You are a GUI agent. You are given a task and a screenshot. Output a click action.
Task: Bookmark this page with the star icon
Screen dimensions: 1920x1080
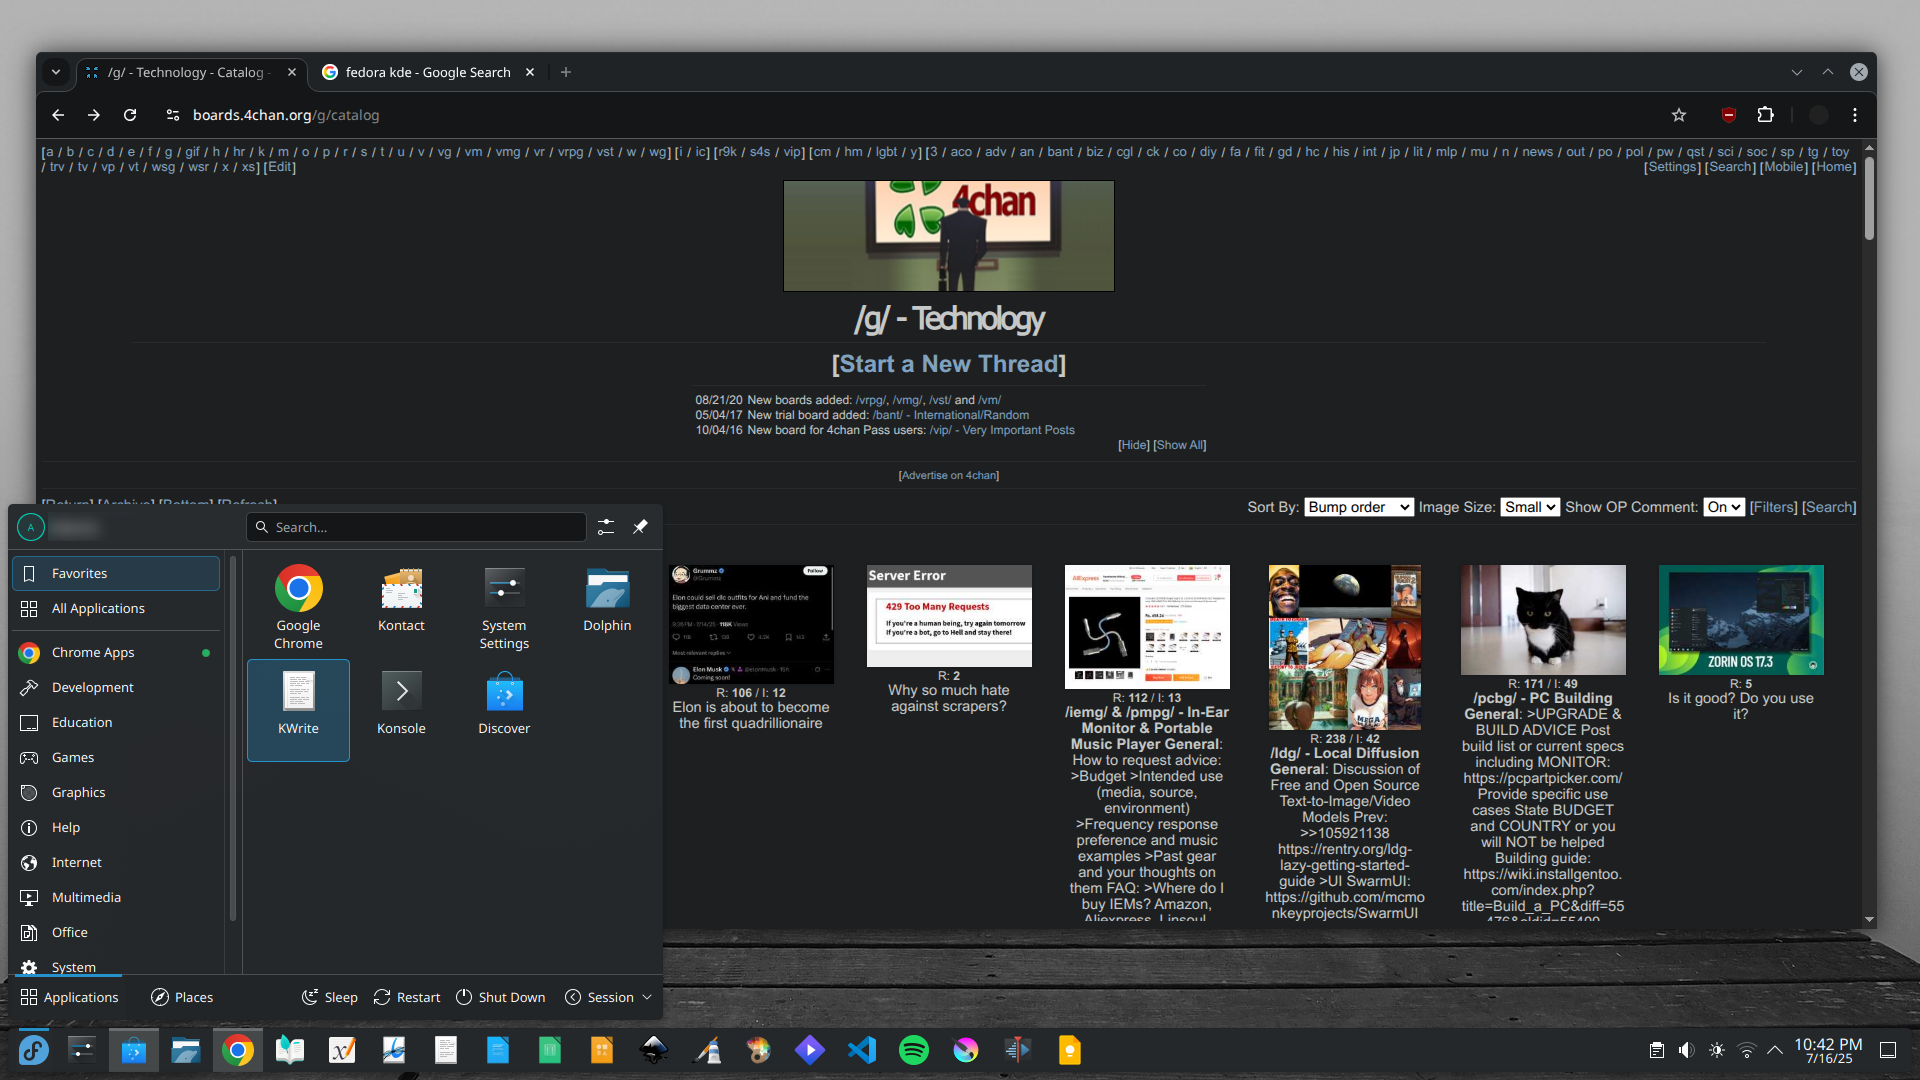click(1679, 115)
